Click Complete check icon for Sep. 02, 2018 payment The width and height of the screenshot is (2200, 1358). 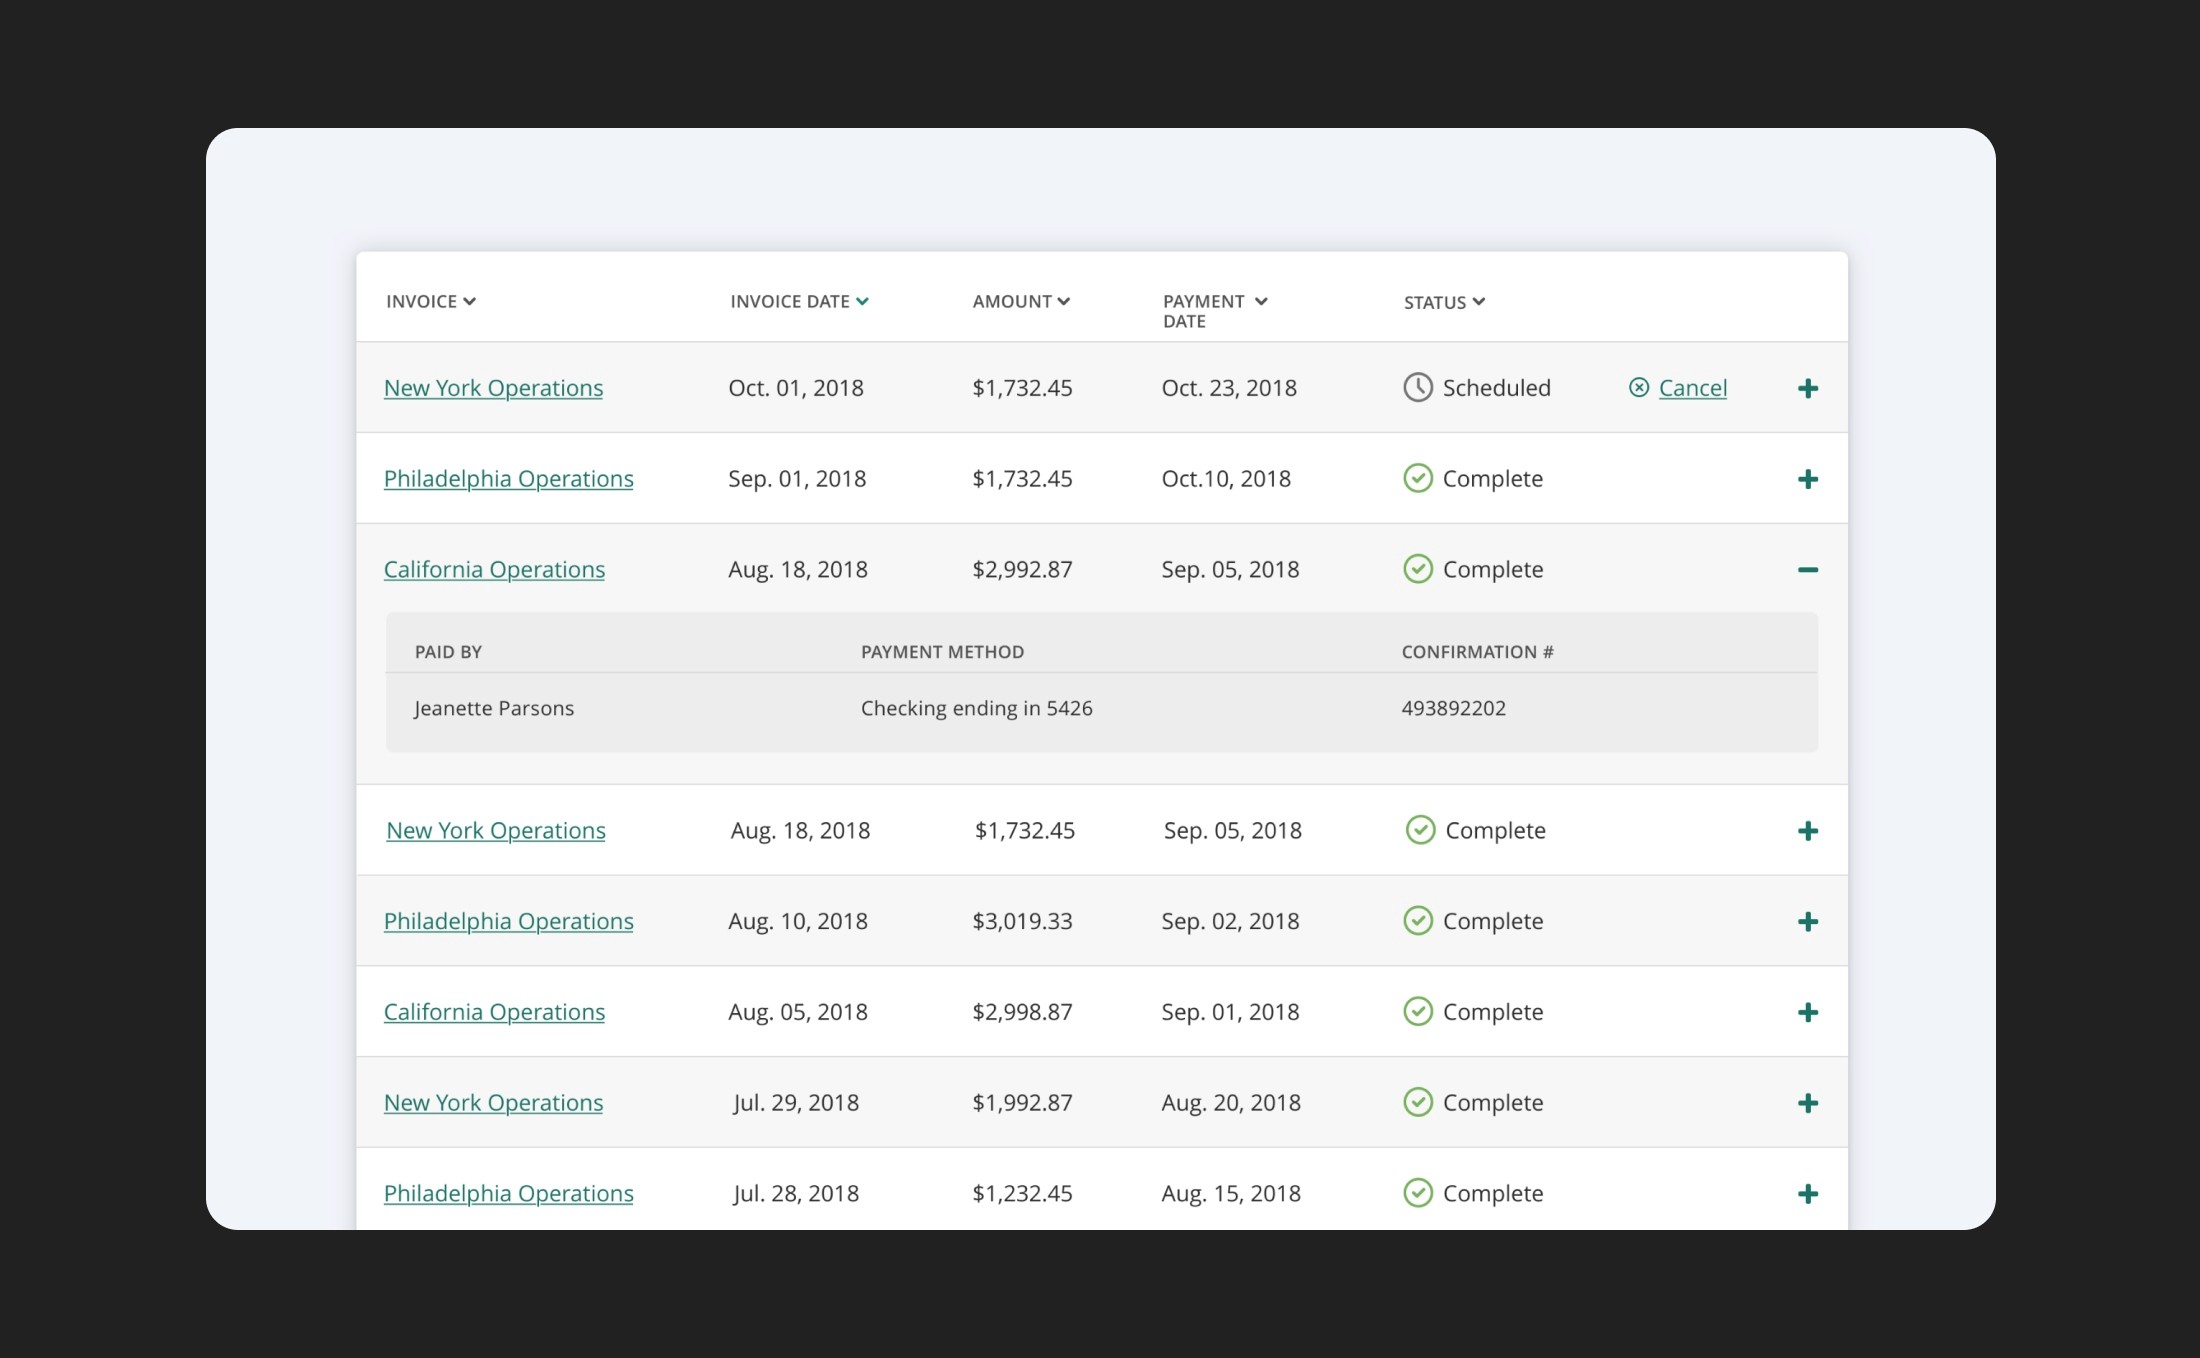tap(1417, 920)
